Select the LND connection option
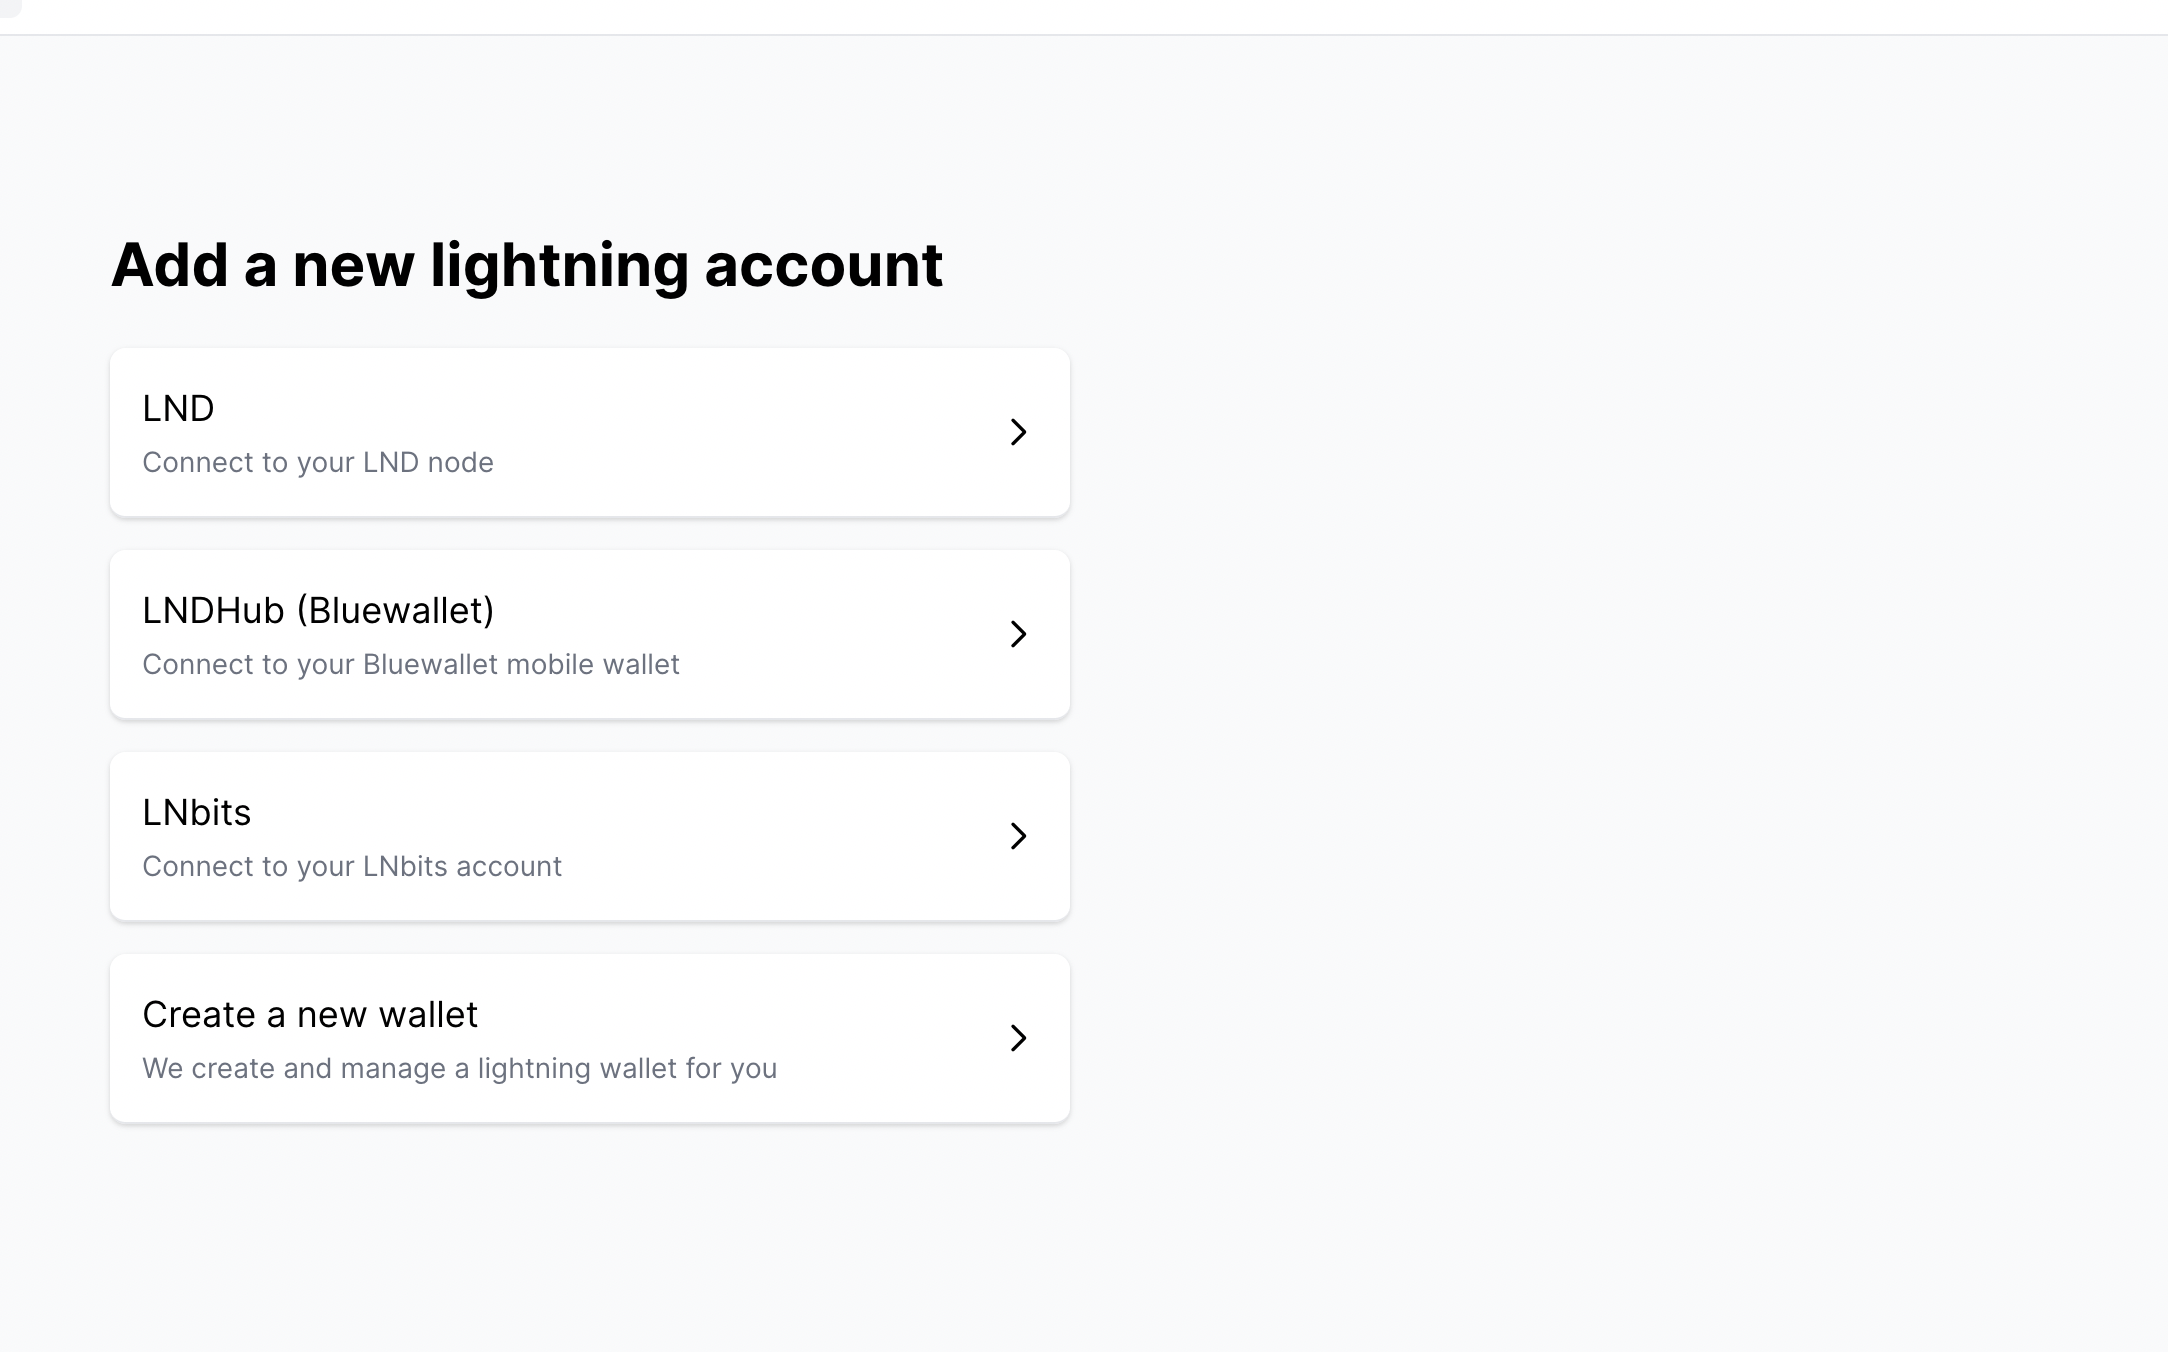Image resolution: width=2168 pixels, height=1352 pixels. pos(590,432)
